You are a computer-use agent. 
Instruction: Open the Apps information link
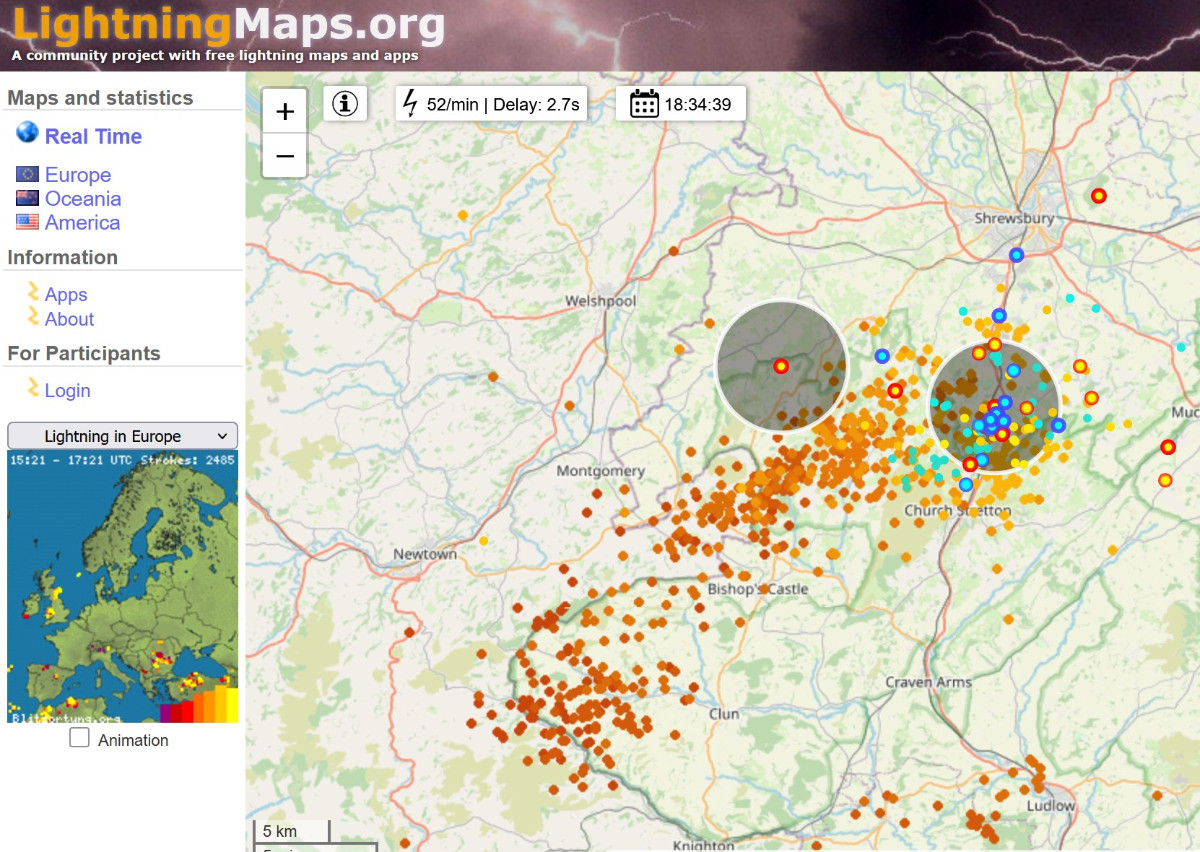click(x=66, y=295)
